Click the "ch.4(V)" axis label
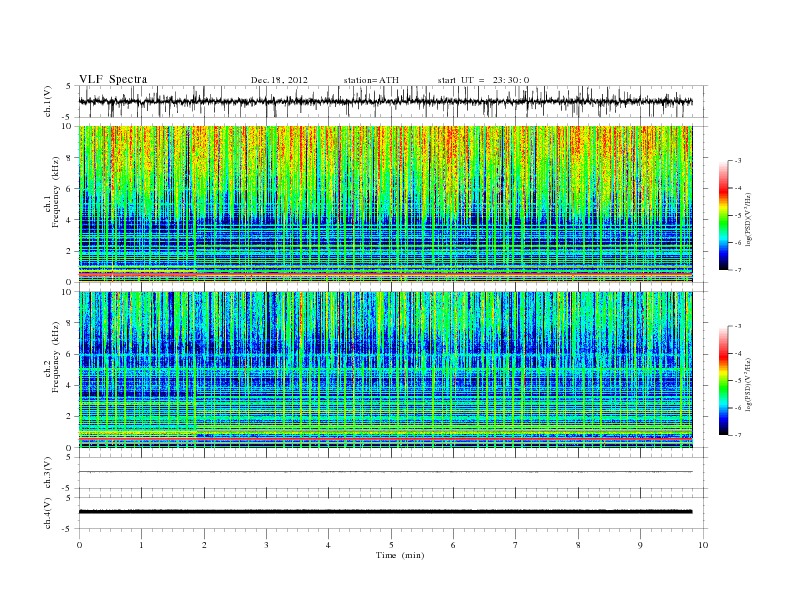 tap(48, 513)
